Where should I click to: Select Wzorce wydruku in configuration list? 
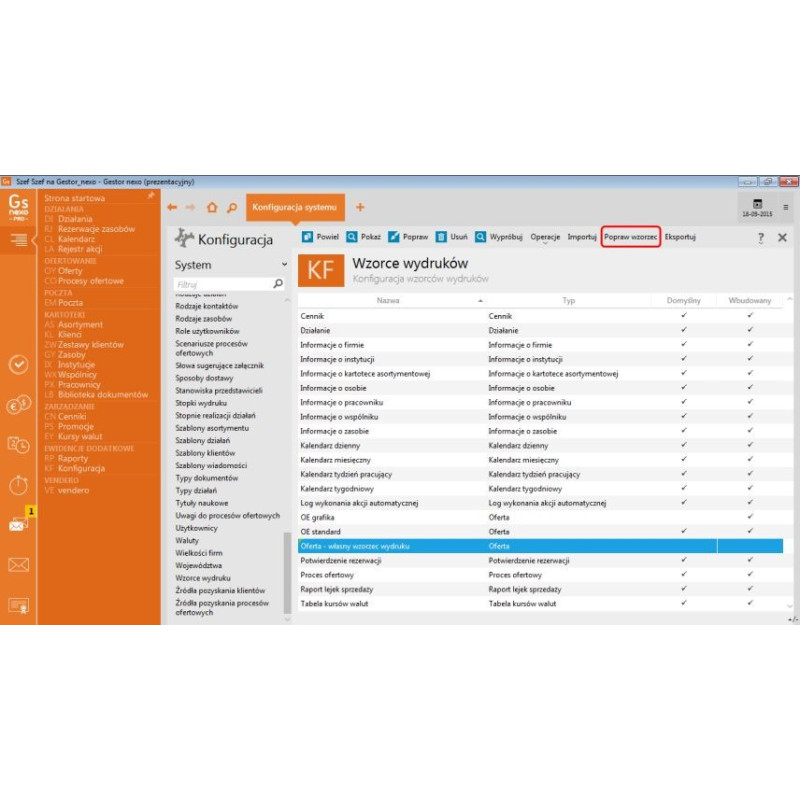(x=203, y=578)
